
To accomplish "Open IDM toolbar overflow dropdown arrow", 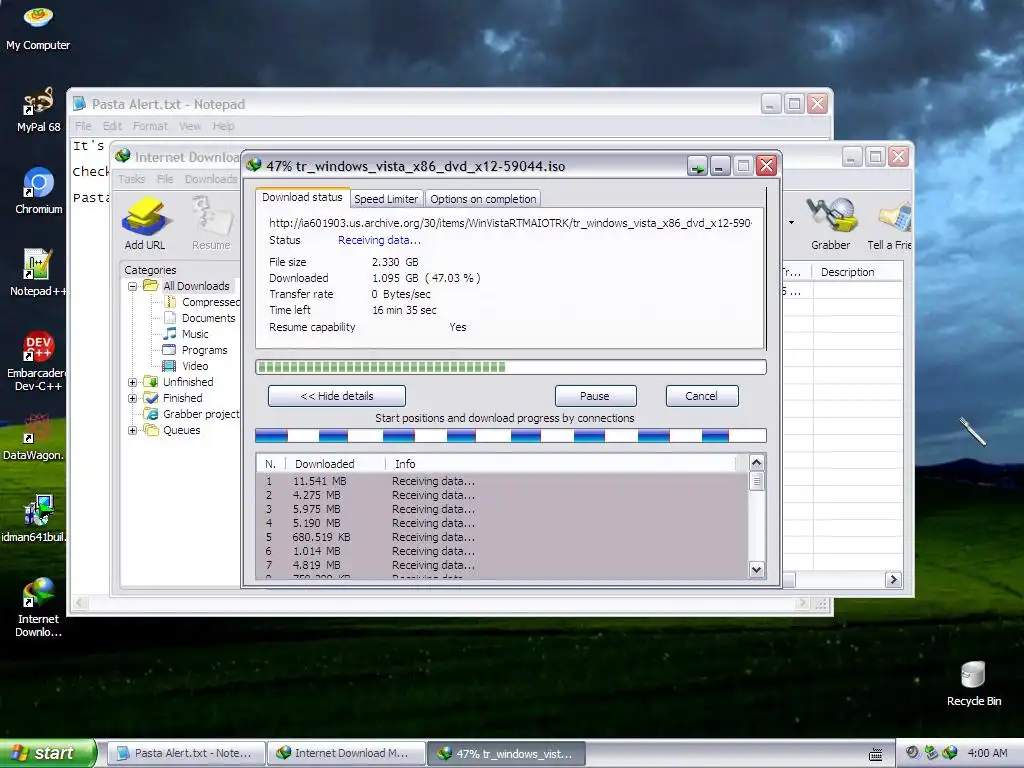I will point(792,223).
